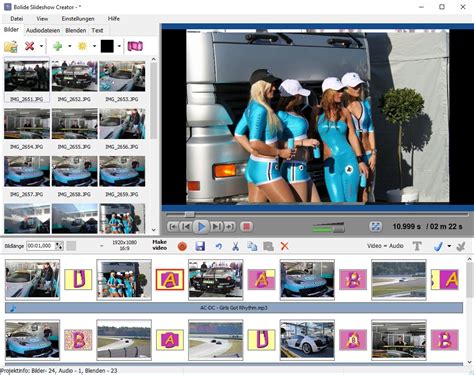The width and height of the screenshot is (474, 375).
Task: Click the red X delete slide icon
Action: [x=284, y=246]
